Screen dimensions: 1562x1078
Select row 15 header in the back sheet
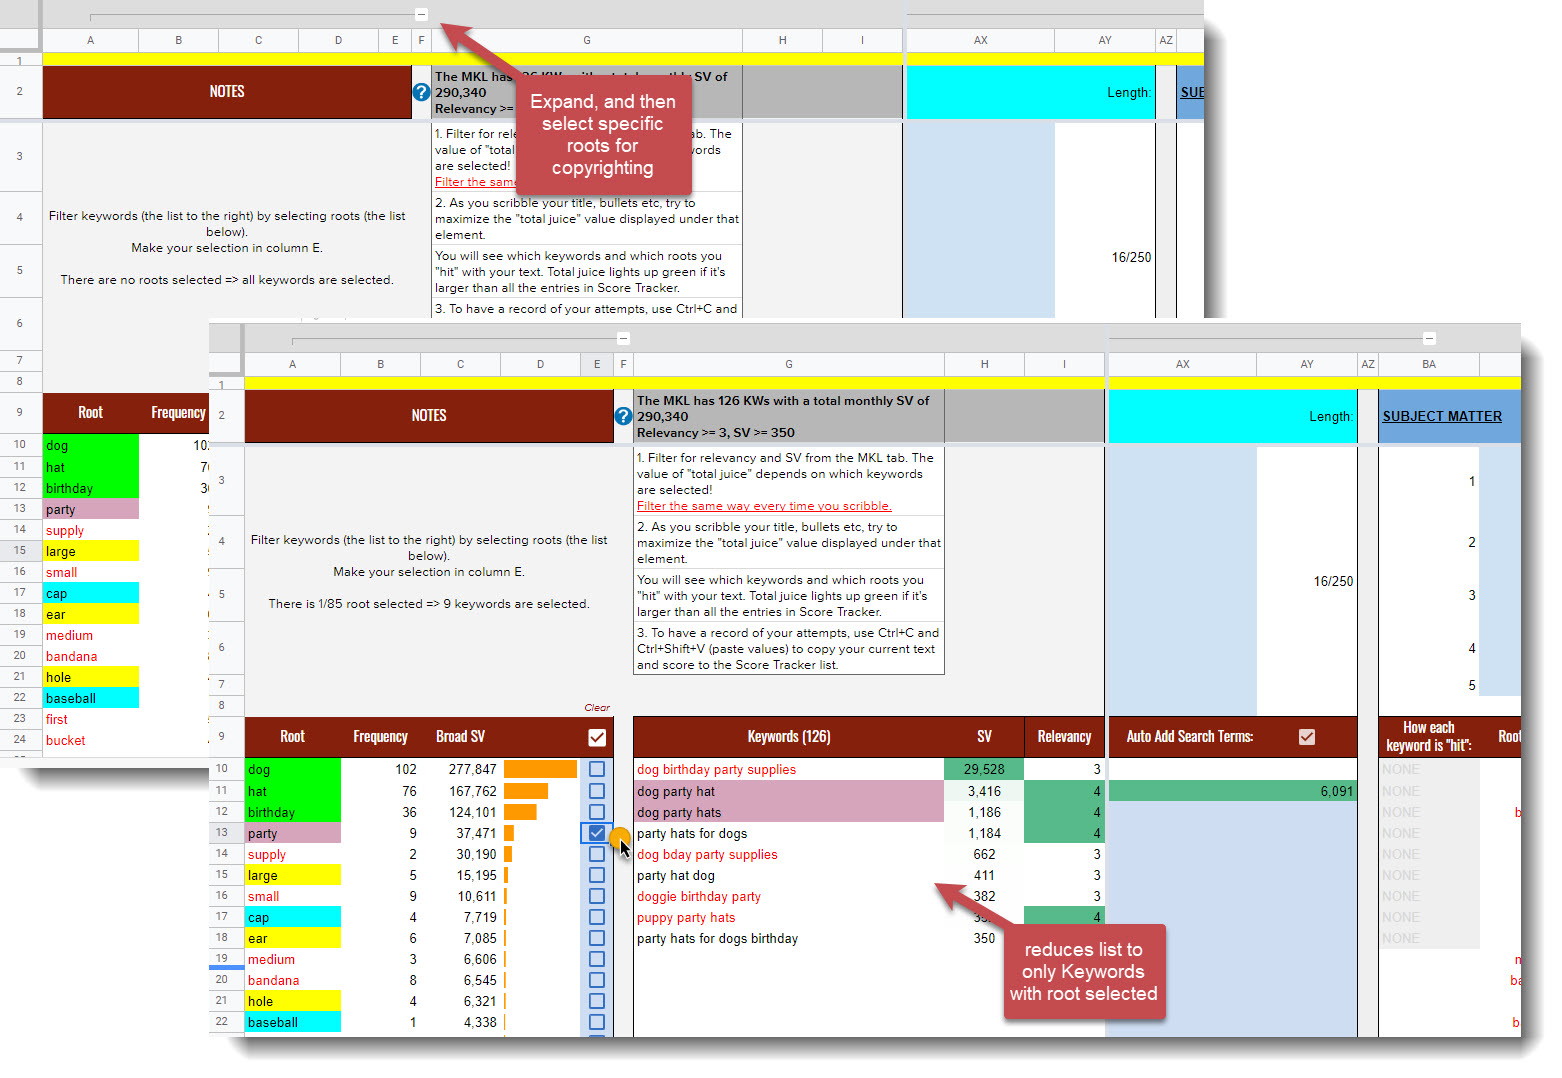[x=20, y=551]
